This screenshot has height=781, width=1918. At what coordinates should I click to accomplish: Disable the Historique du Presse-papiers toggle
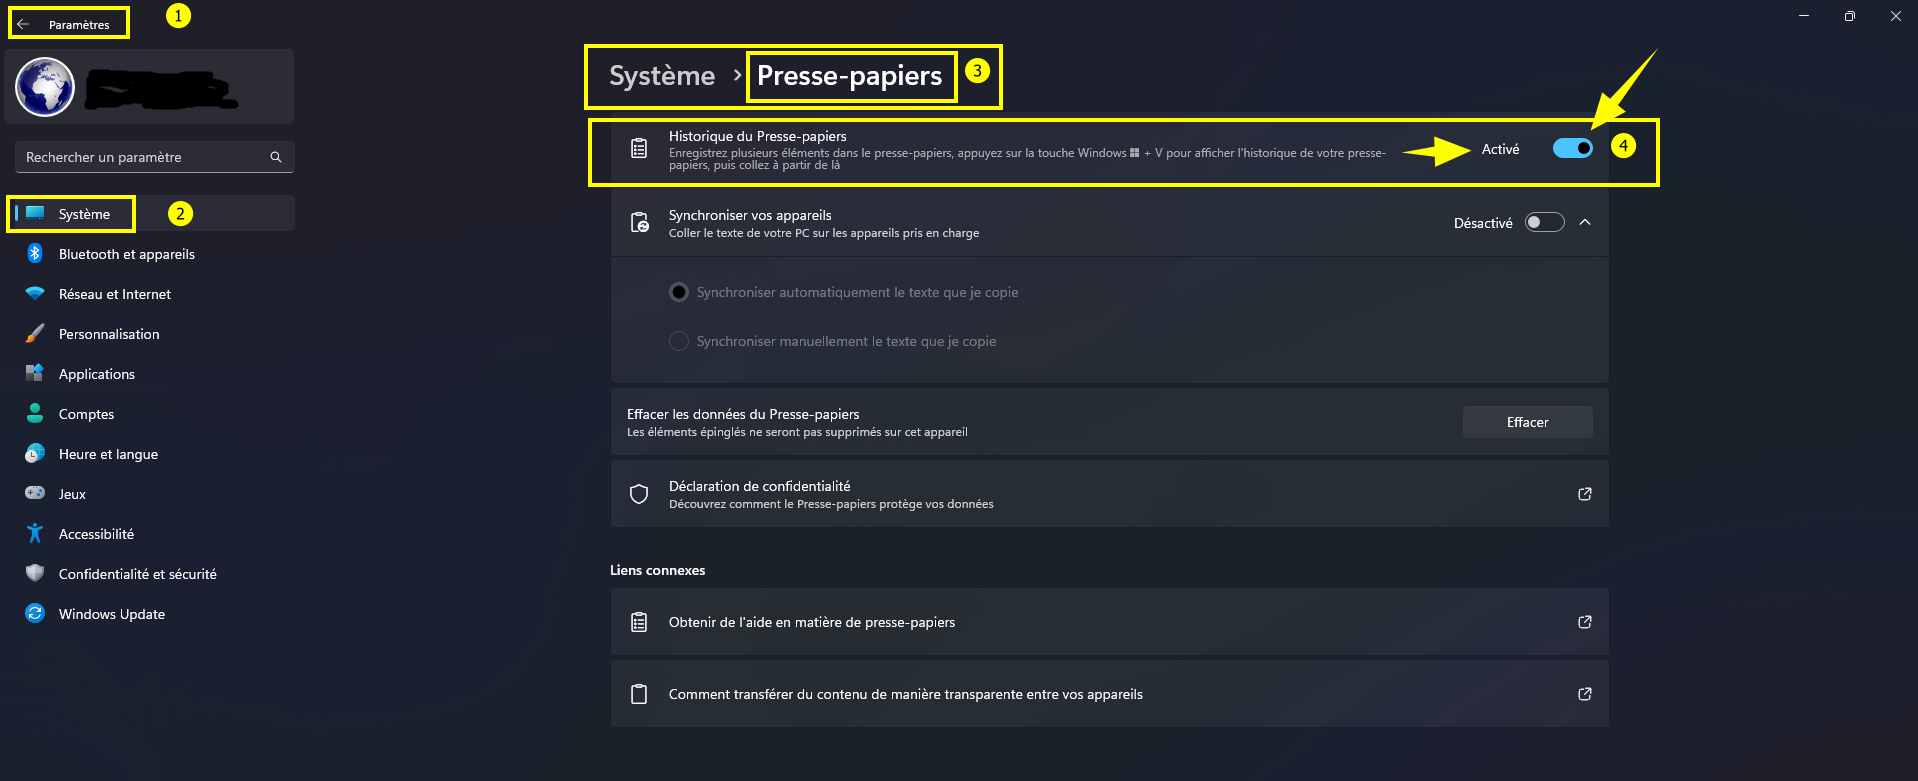click(1572, 148)
